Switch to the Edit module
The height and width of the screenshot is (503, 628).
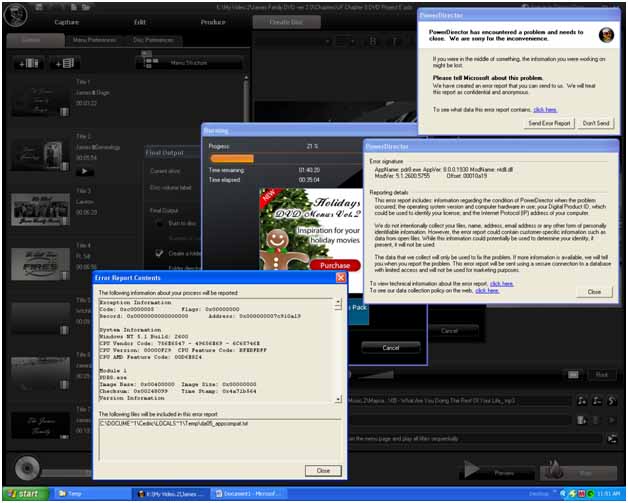[140, 22]
